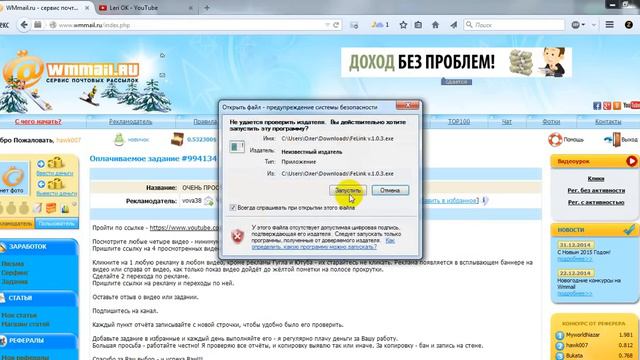Close the security warning dialog
This screenshot has height=360, width=640.
pos(407,106)
